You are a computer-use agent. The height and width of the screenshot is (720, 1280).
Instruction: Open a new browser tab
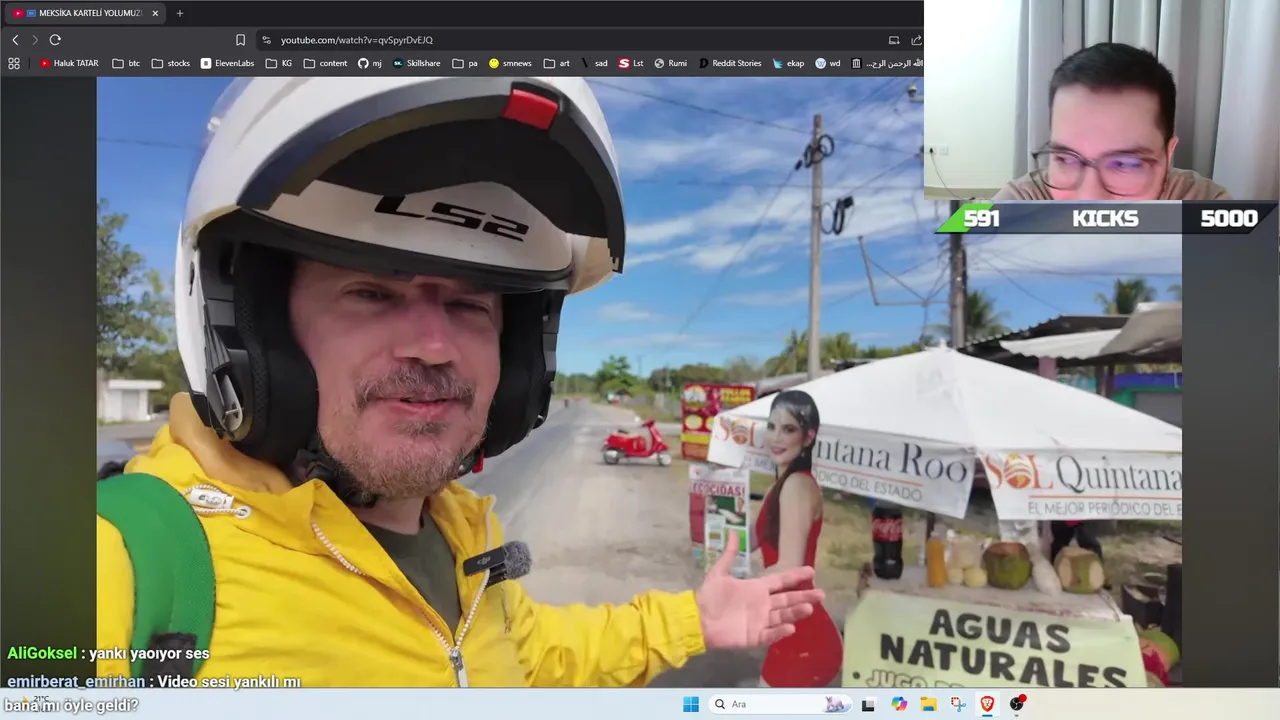click(180, 13)
